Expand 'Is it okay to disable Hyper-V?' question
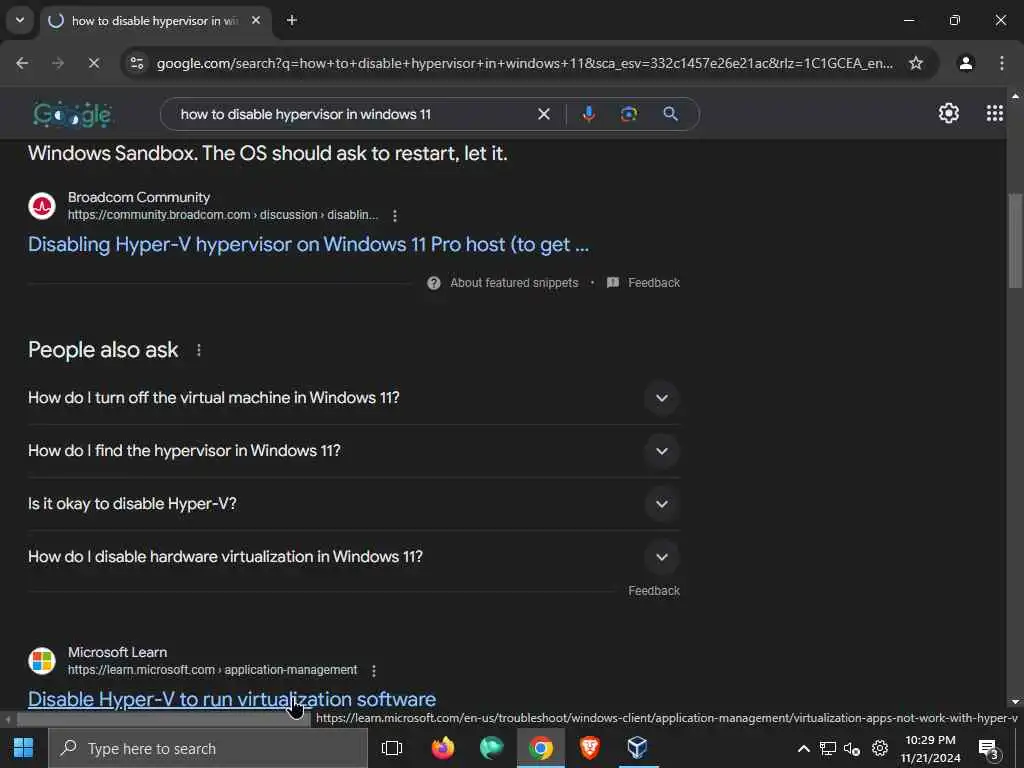This screenshot has width=1024, height=768. (x=353, y=504)
